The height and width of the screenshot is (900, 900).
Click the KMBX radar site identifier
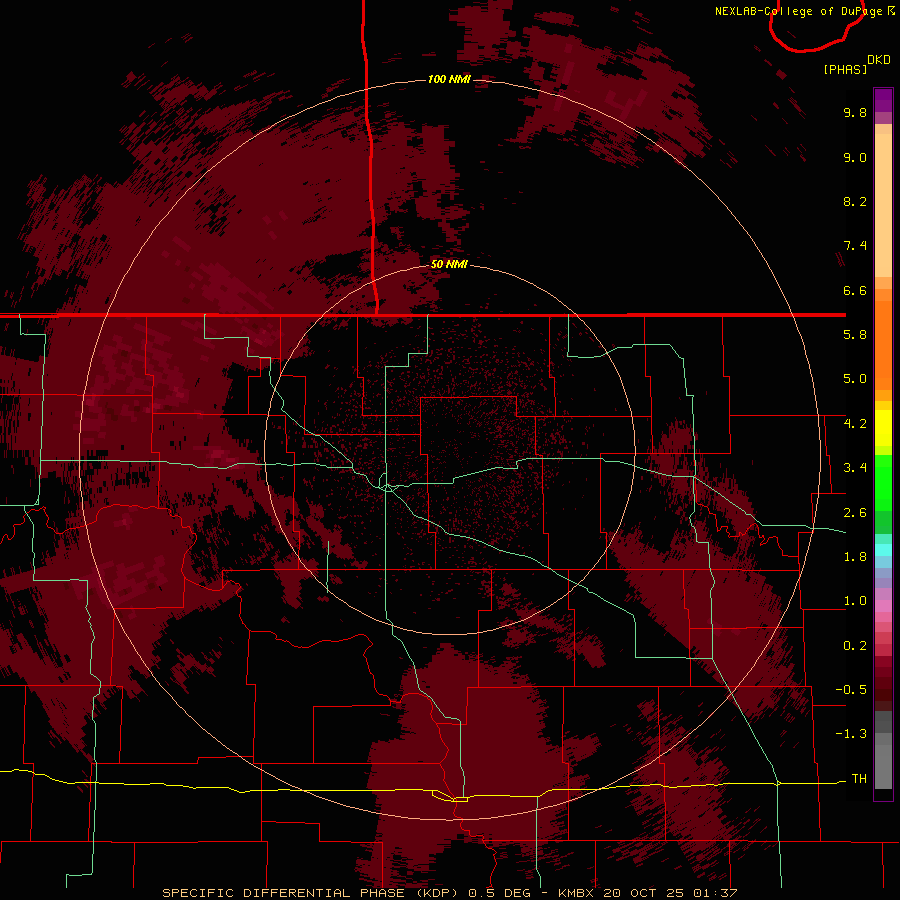(x=577, y=893)
